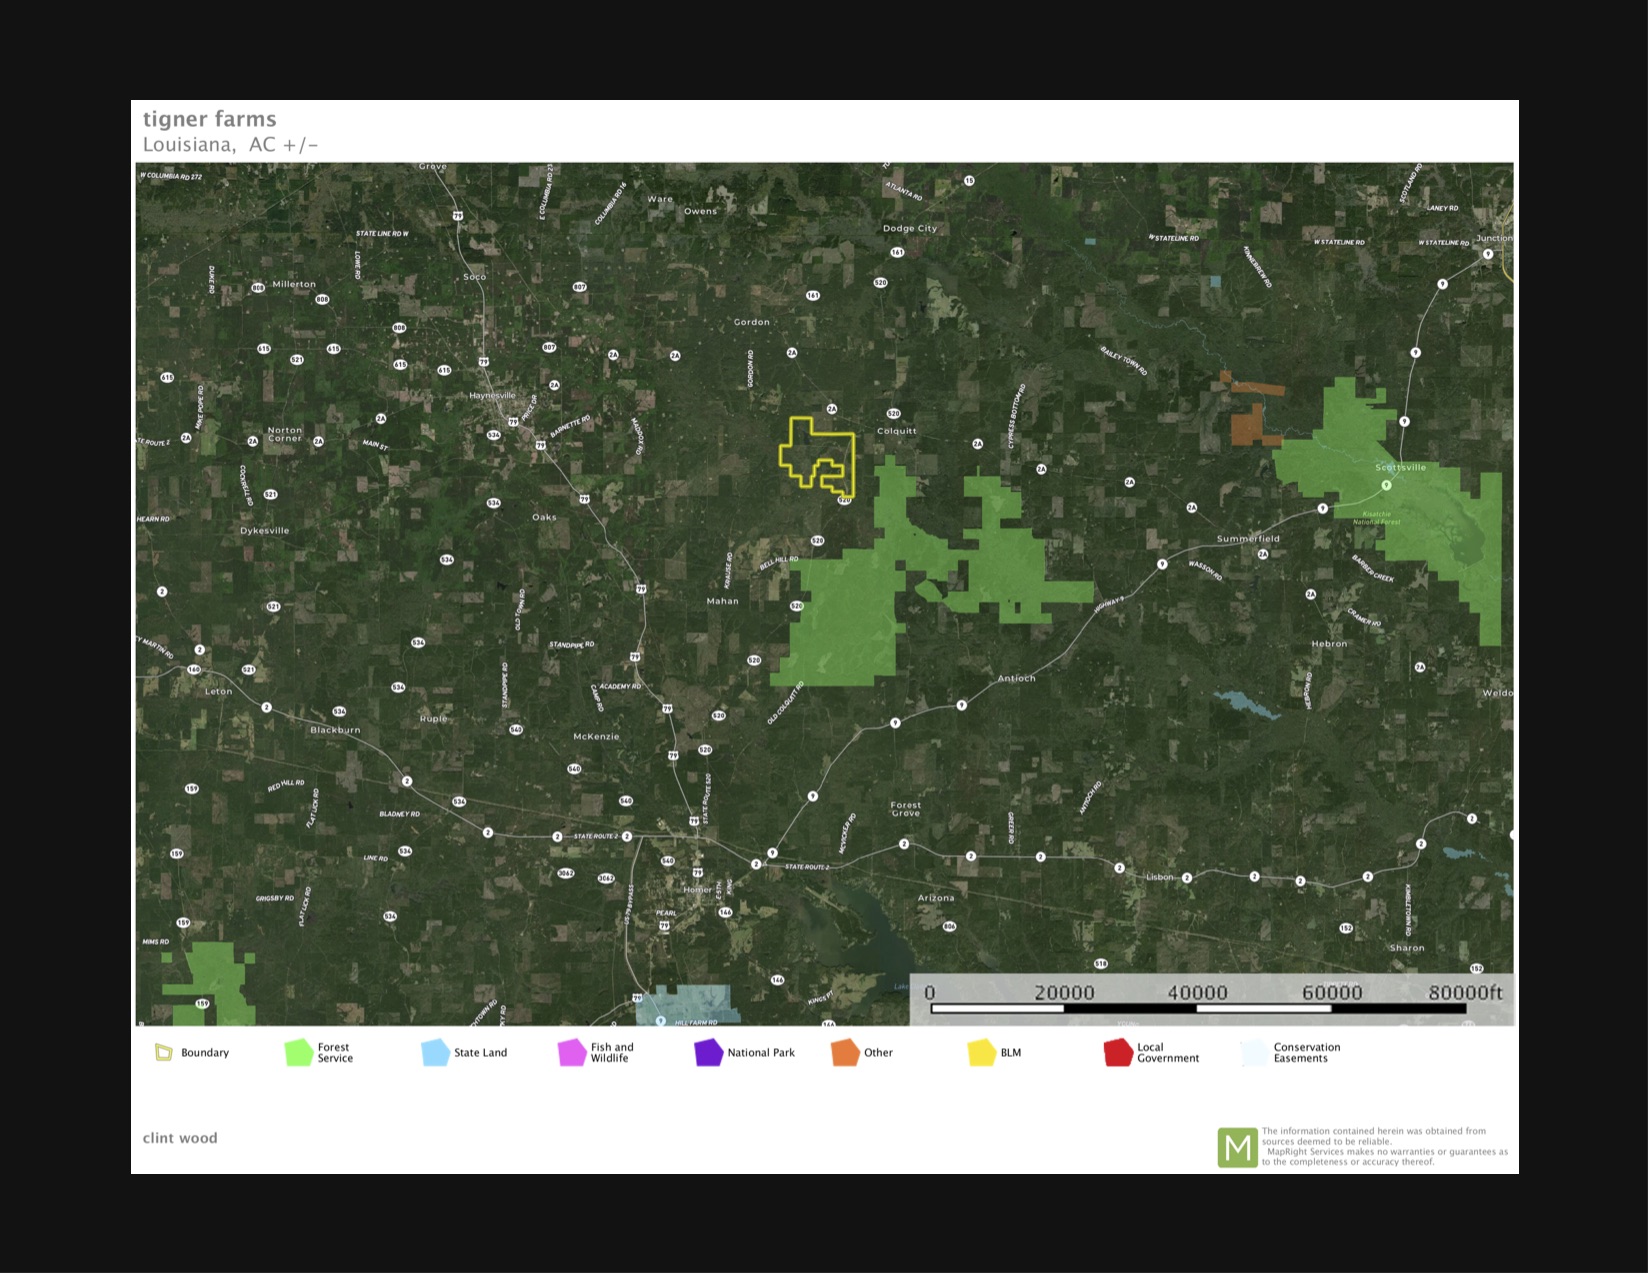The width and height of the screenshot is (1650, 1275).
Task: Click the Haynesville town label
Action: [x=492, y=396]
